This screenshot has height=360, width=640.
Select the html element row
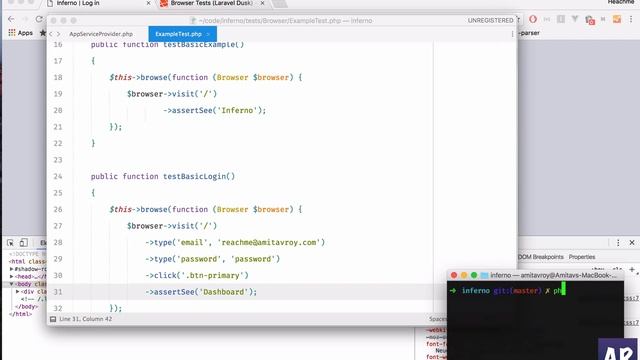(x=27, y=261)
